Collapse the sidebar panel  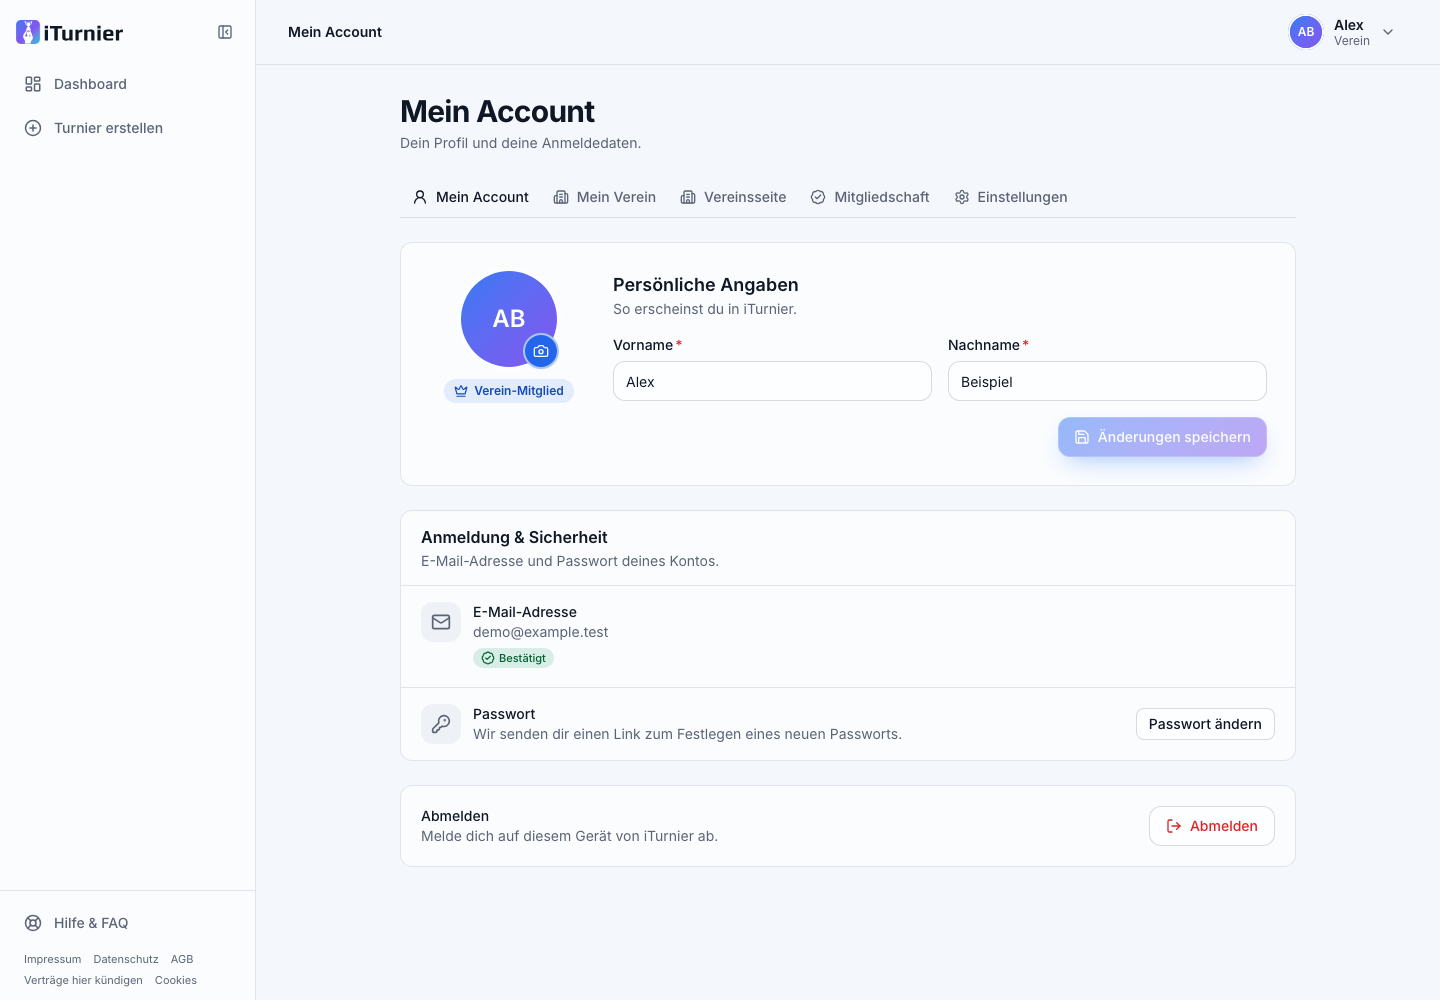click(225, 32)
